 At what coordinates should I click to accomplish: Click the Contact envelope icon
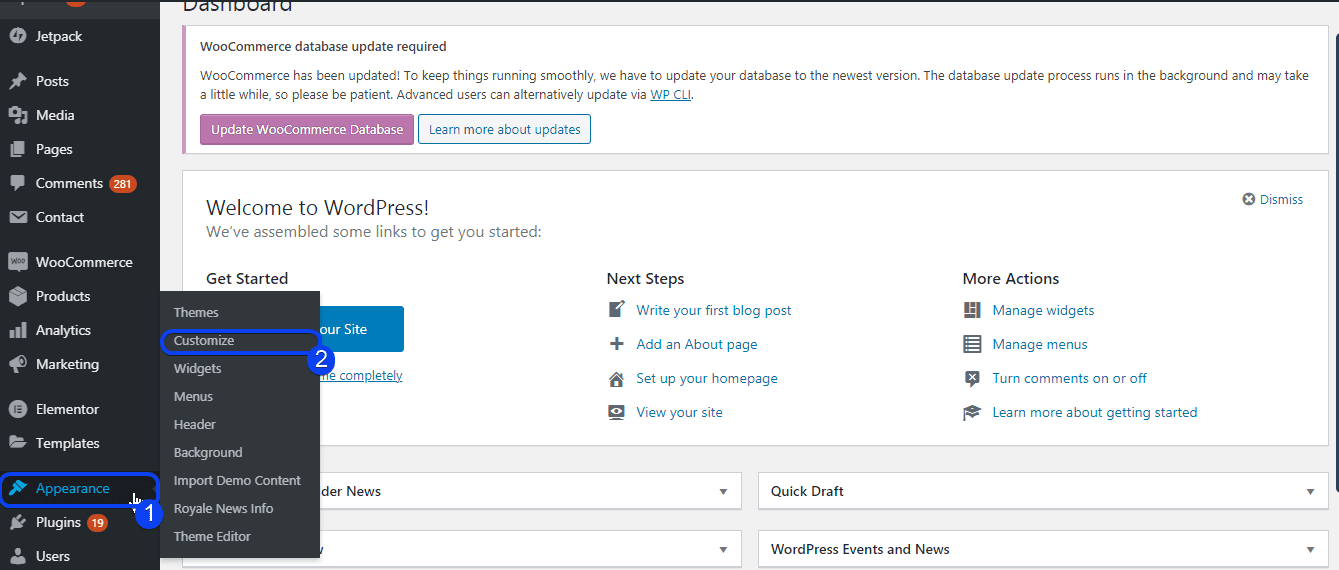click(x=17, y=217)
